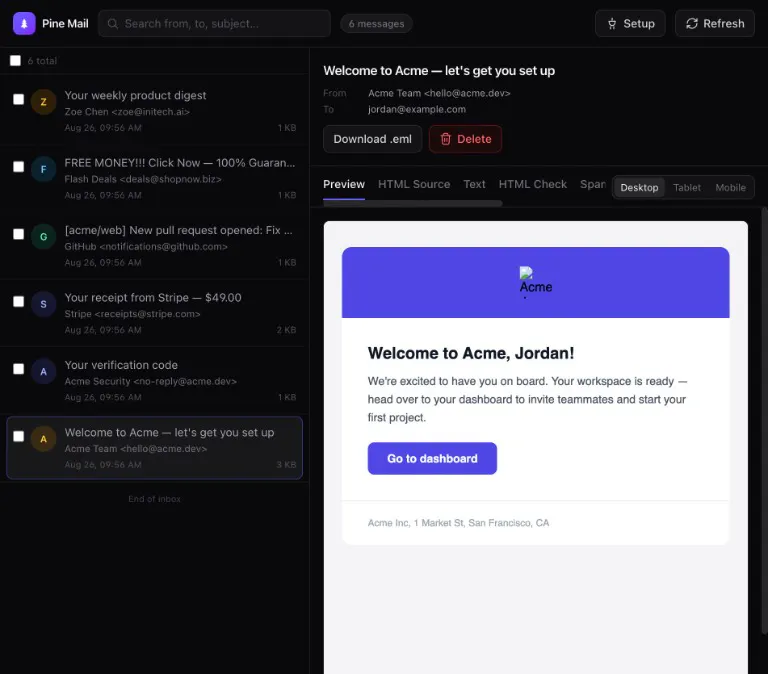Click the F avatar for Flash Deals
768x674 pixels.
pyautogui.click(x=44, y=169)
